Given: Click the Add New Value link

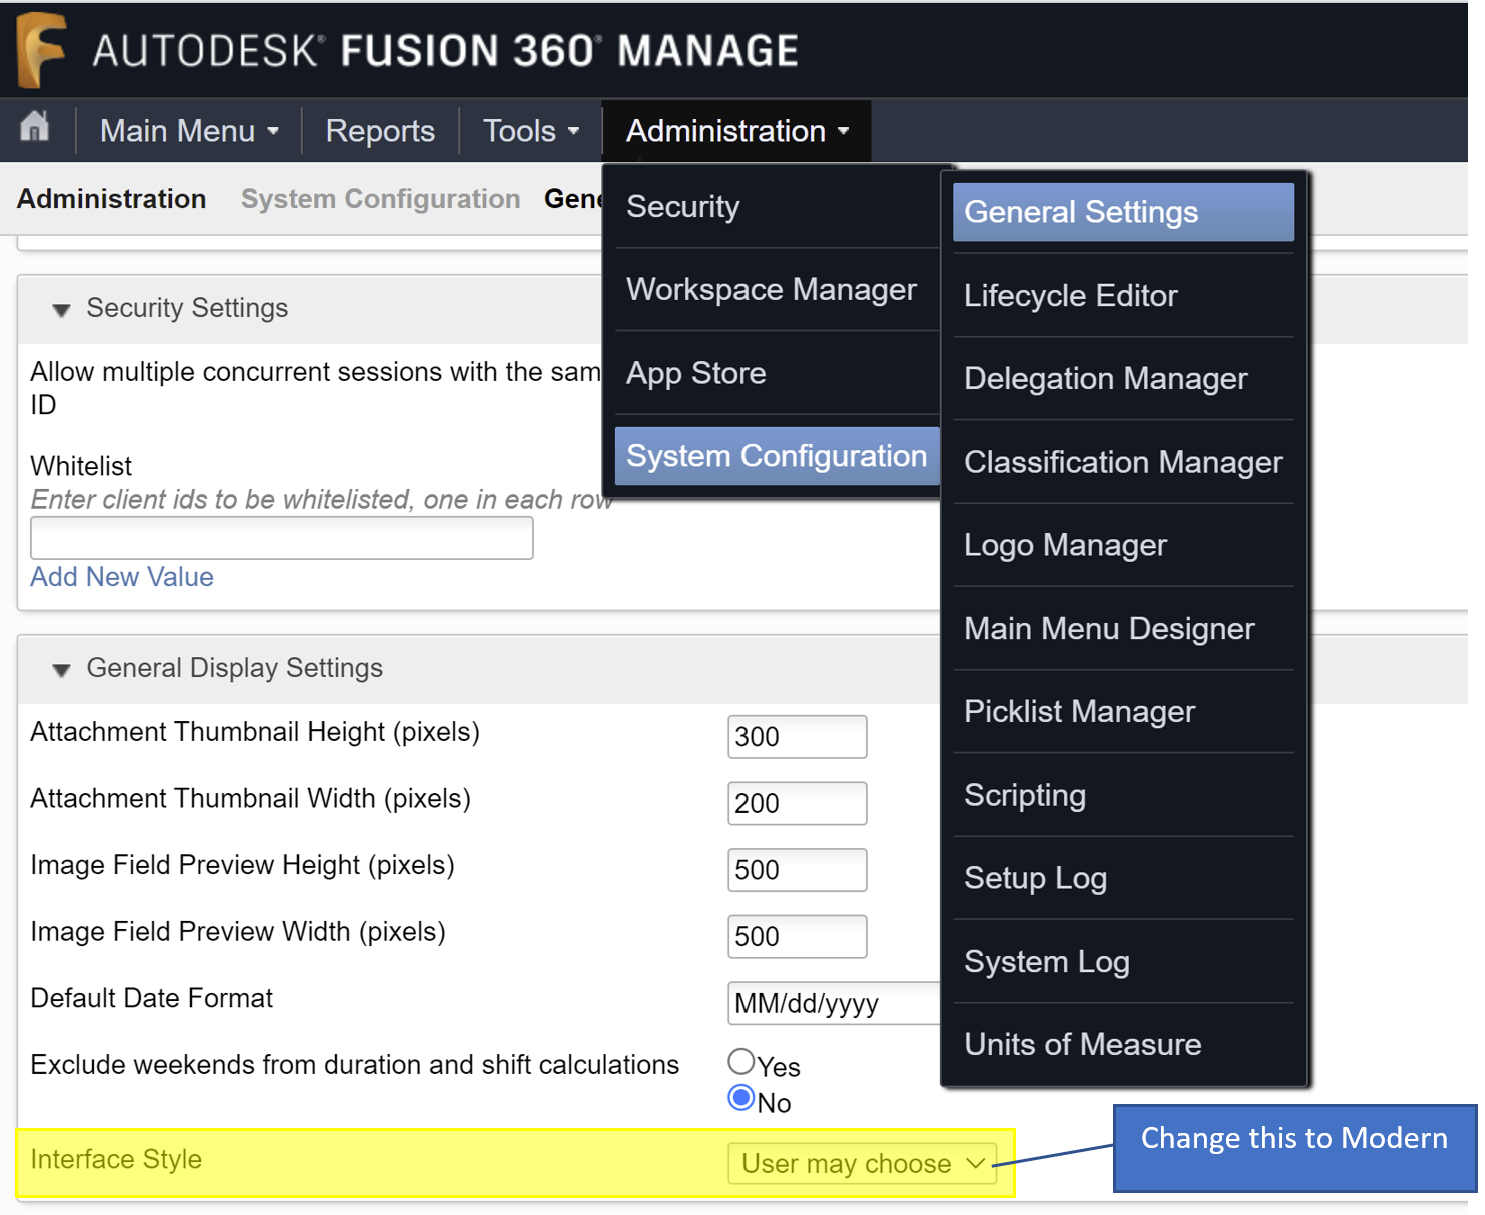Looking at the screenshot, I should [121, 577].
